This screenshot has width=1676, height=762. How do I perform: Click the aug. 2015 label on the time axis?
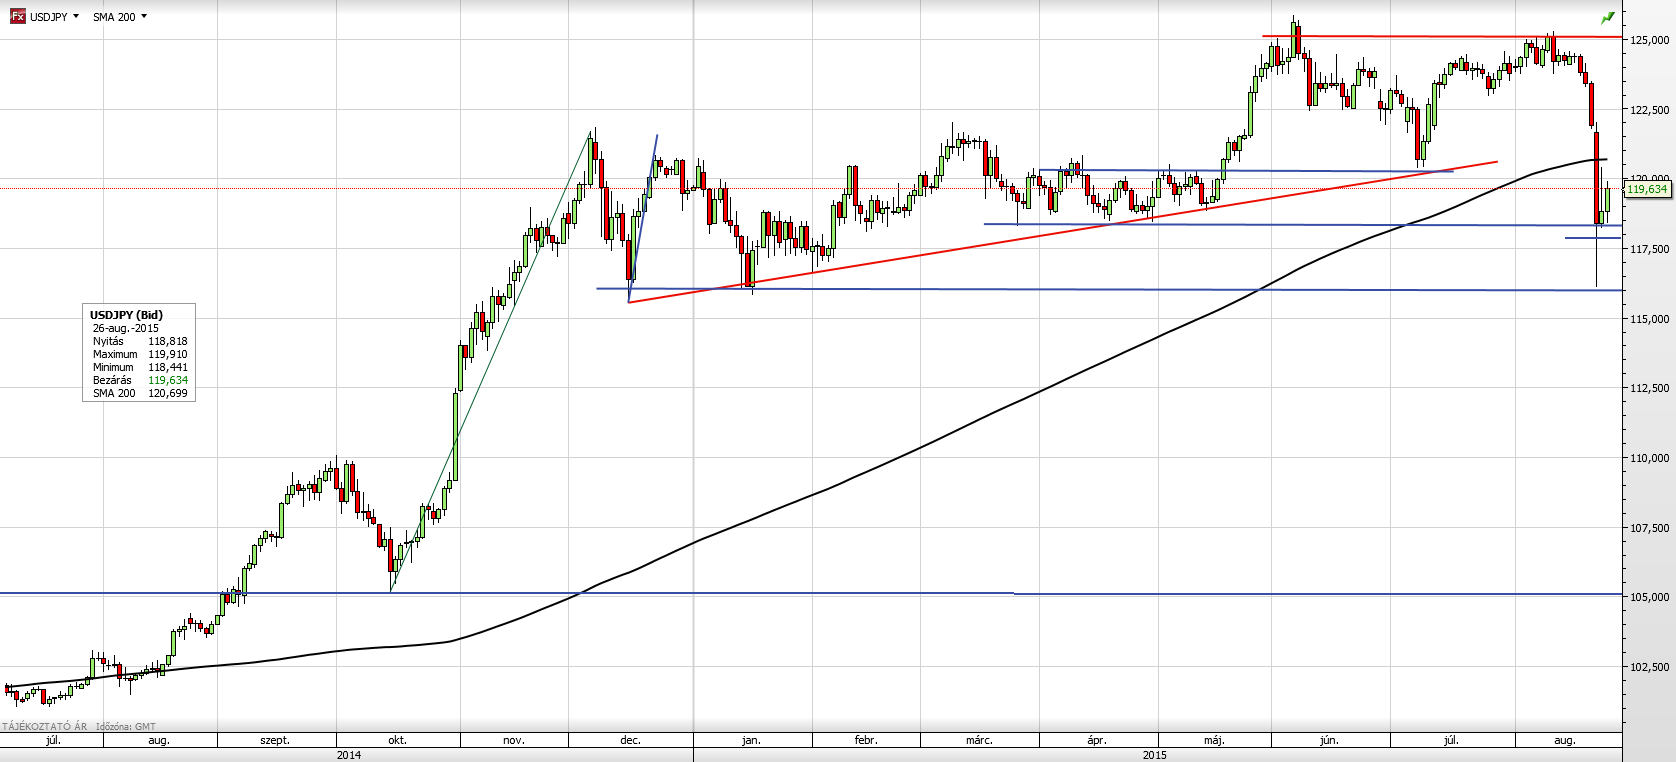click(x=1565, y=741)
